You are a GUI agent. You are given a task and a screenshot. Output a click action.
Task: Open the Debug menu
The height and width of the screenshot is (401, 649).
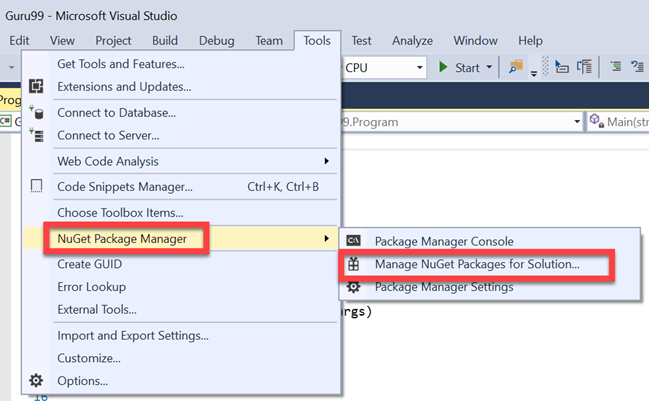click(216, 40)
